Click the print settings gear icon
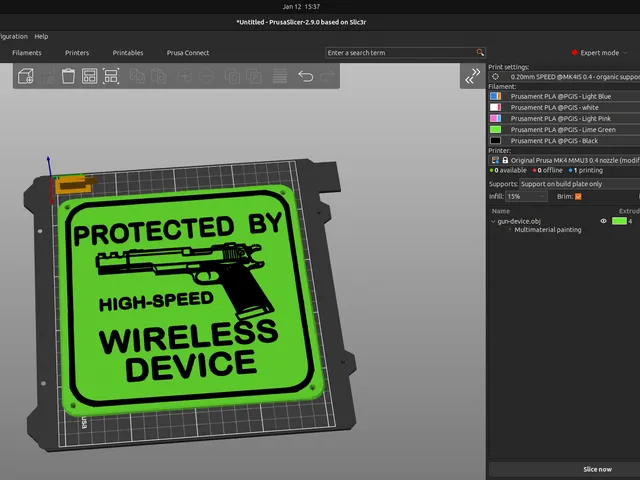This screenshot has width=640, height=480. tap(496, 76)
